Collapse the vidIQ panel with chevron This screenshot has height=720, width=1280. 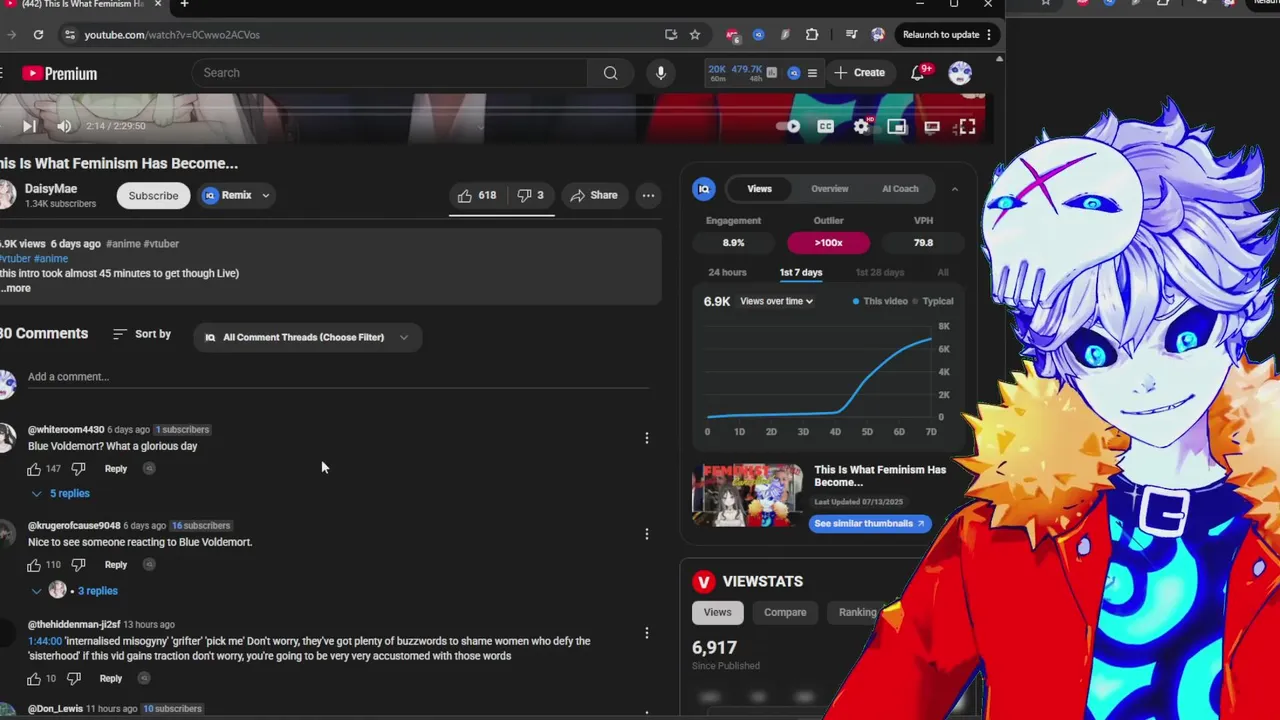(x=955, y=189)
